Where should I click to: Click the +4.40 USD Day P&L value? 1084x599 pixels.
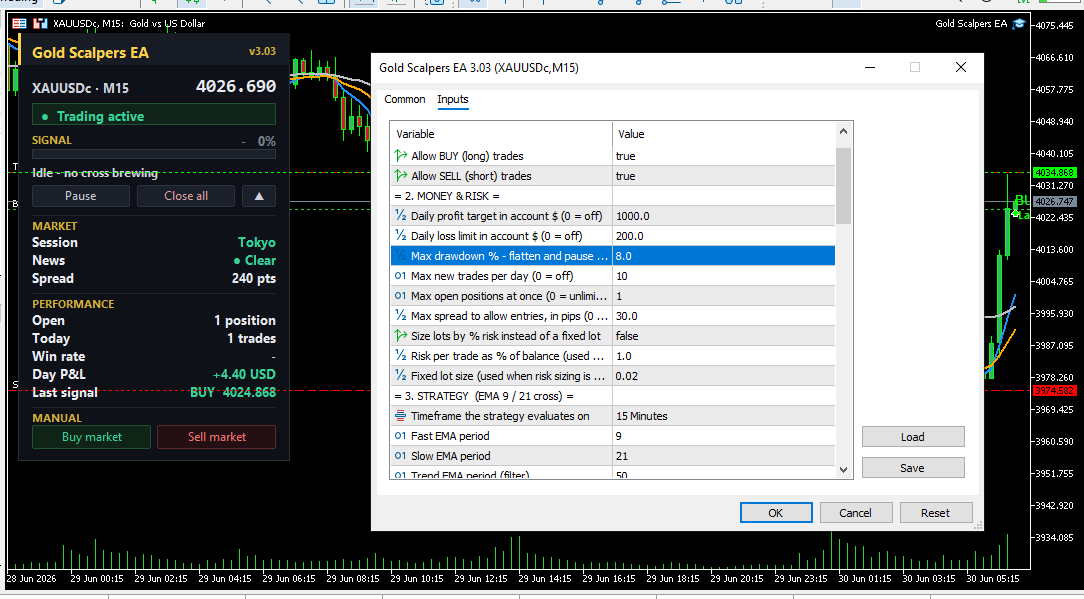coord(244,374)
